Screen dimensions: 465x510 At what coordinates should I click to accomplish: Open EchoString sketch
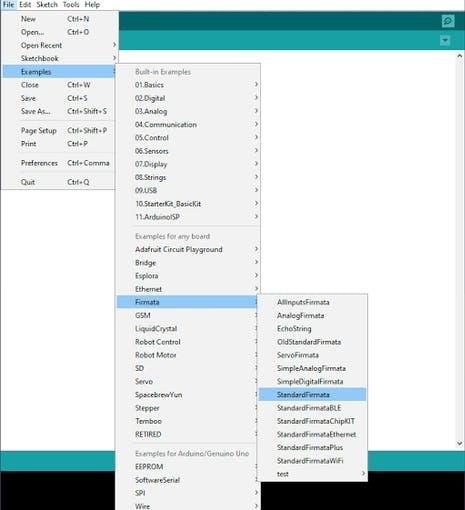coord(313,329)
